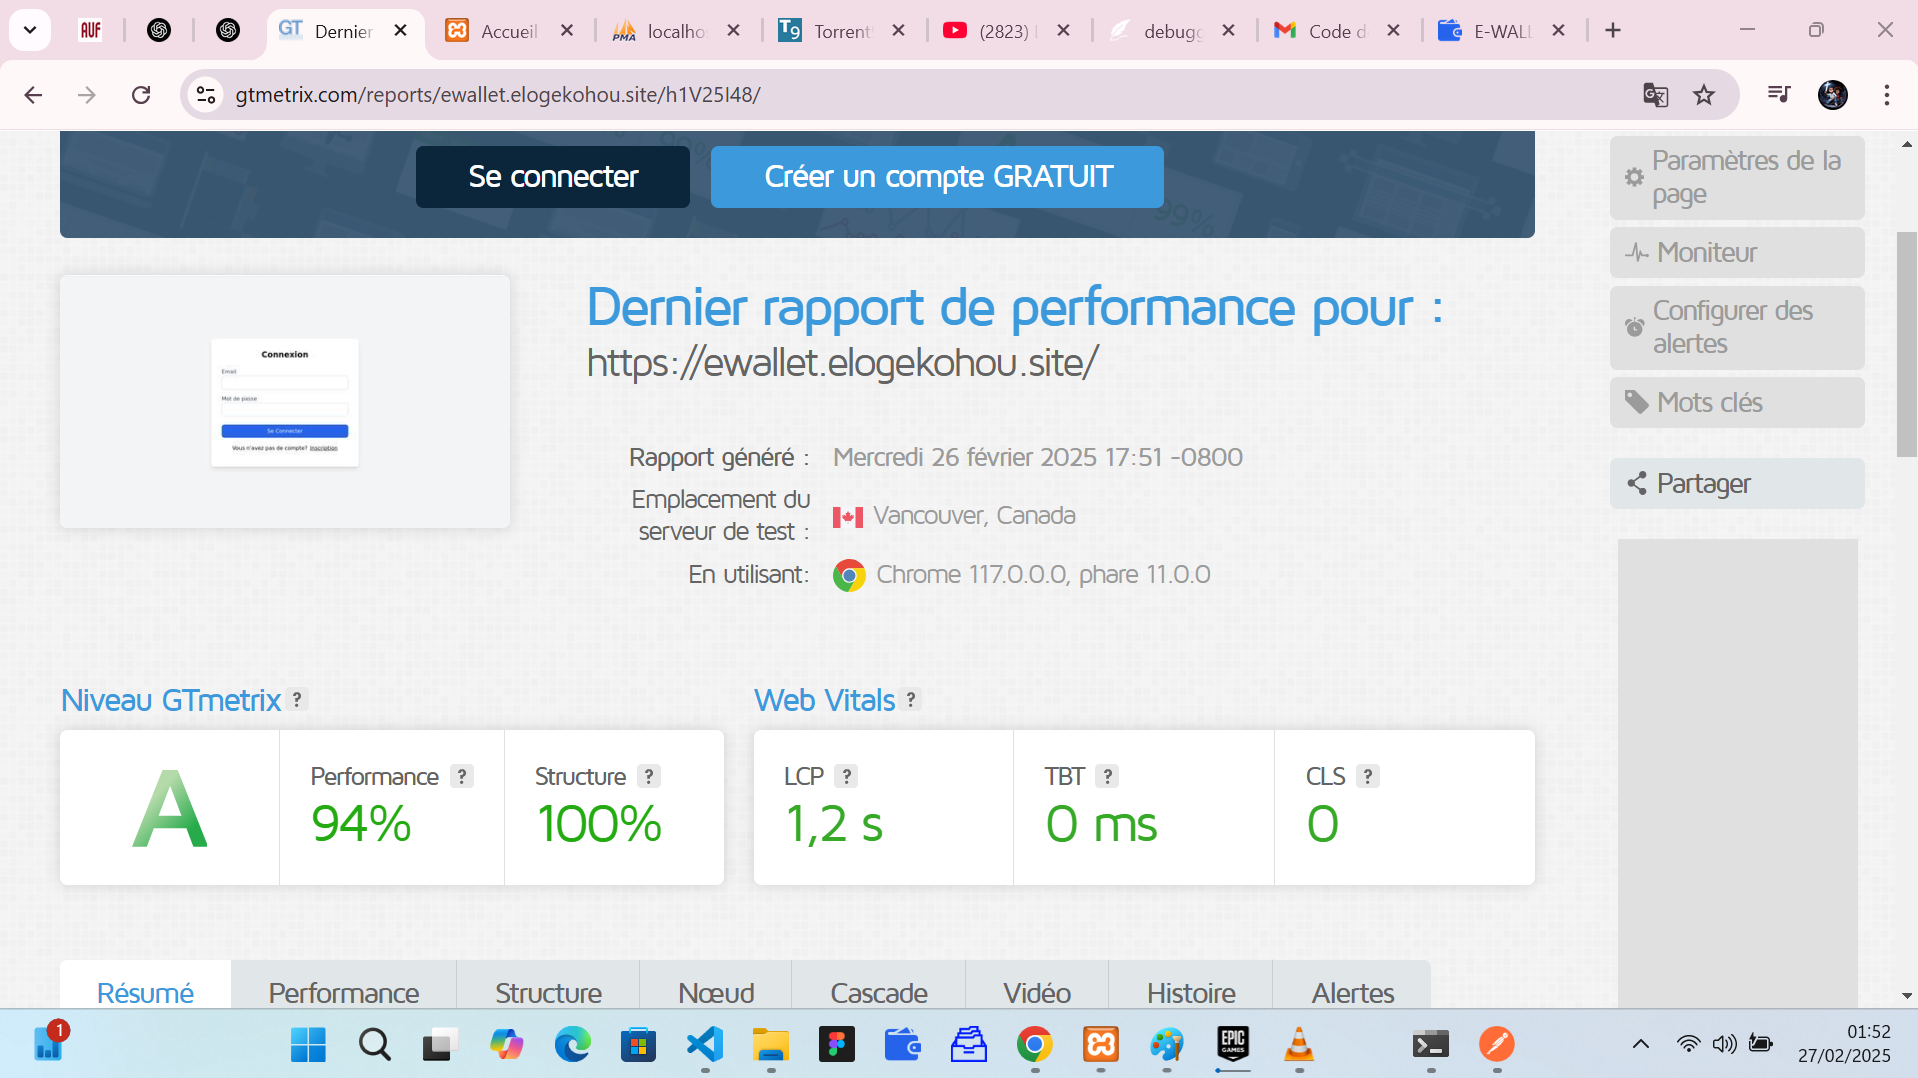
Task: Open the terminal from taskbar
Action: click(x=1431, y=1045)
